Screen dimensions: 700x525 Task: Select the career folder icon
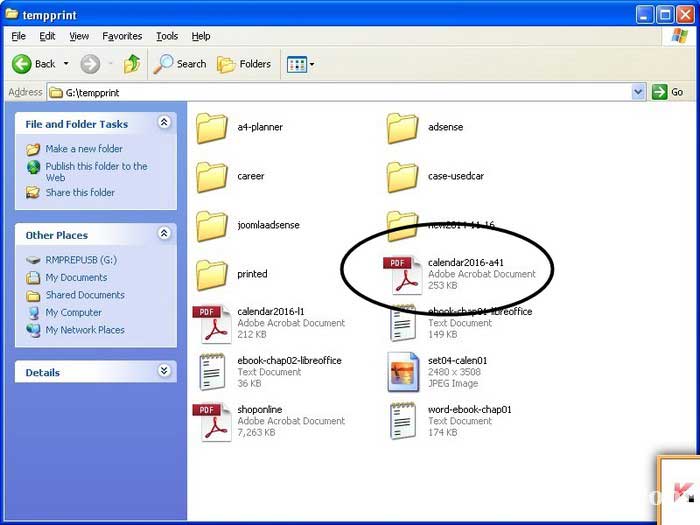pyautogui.click(x=212, y=177)
